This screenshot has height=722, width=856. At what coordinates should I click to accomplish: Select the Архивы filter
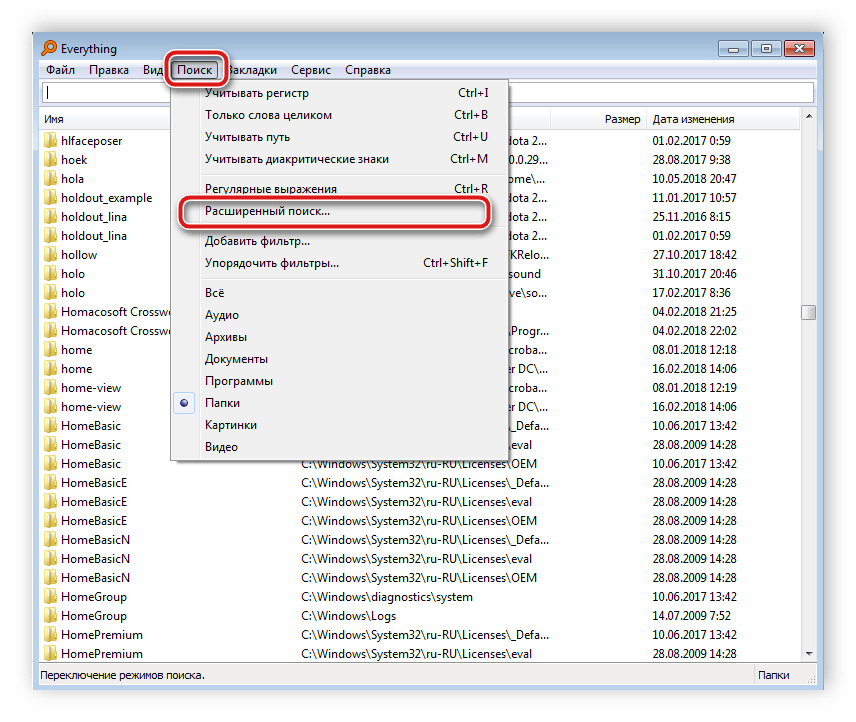(340, 337)
